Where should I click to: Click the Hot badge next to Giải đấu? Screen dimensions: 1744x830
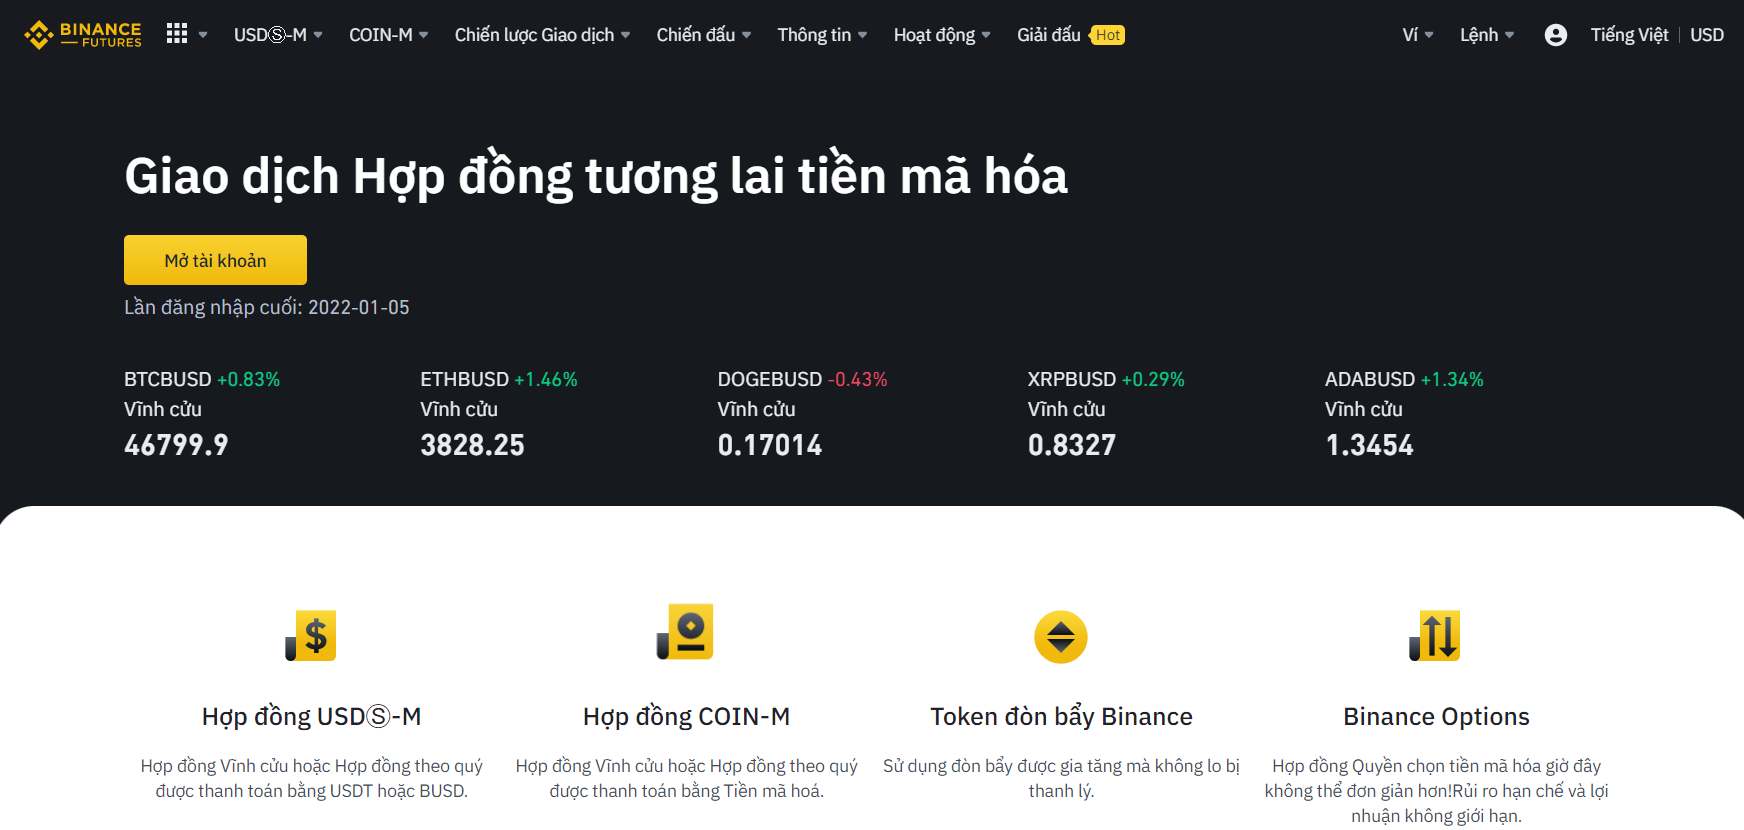1107,35
